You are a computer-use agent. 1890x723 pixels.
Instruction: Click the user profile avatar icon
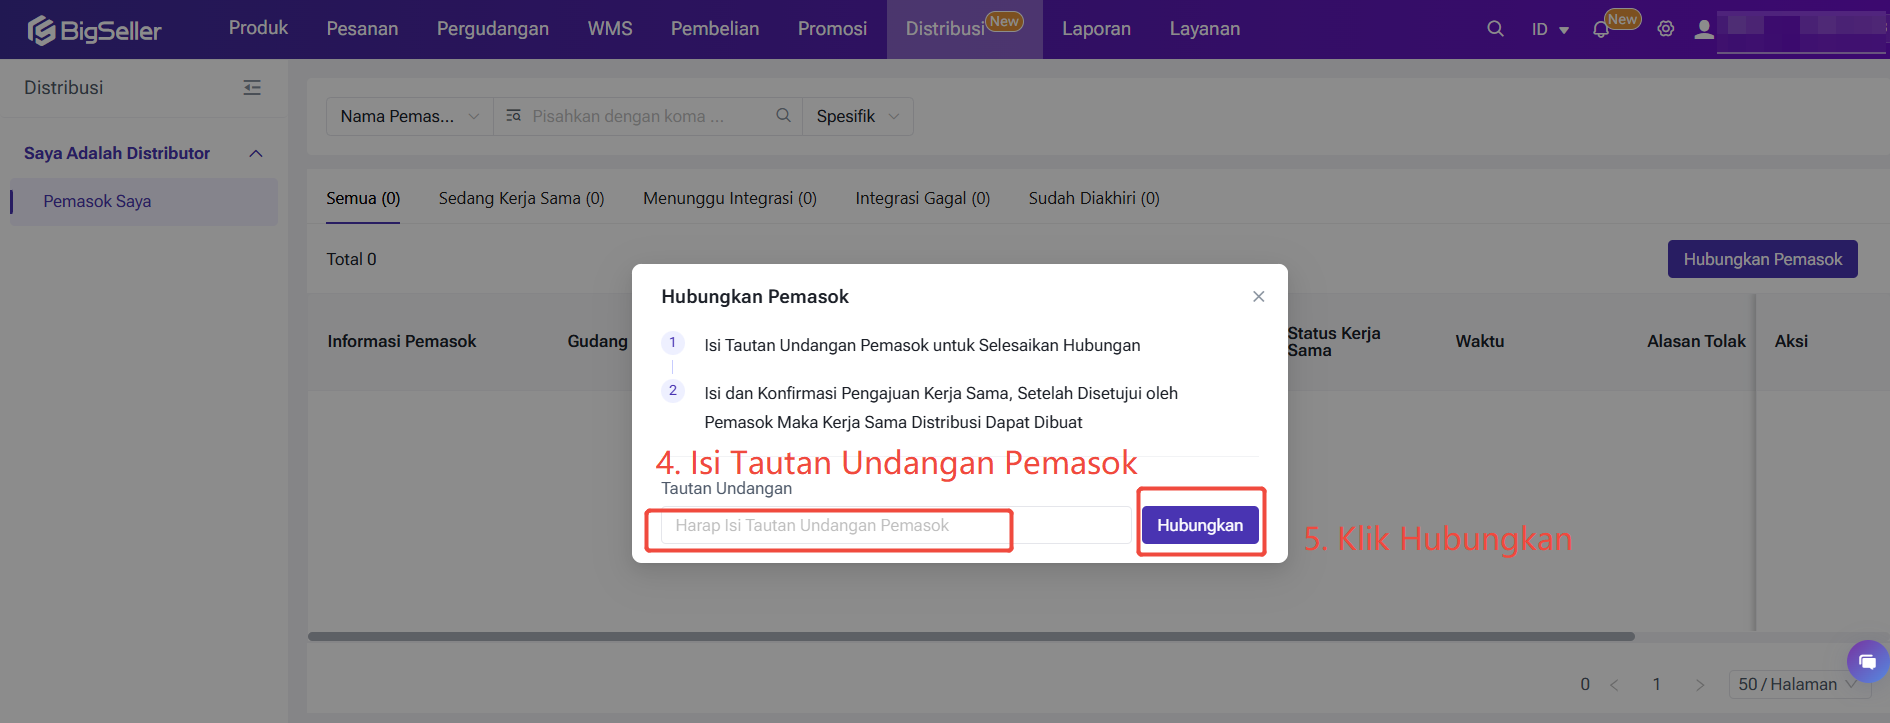point(1704,29)
